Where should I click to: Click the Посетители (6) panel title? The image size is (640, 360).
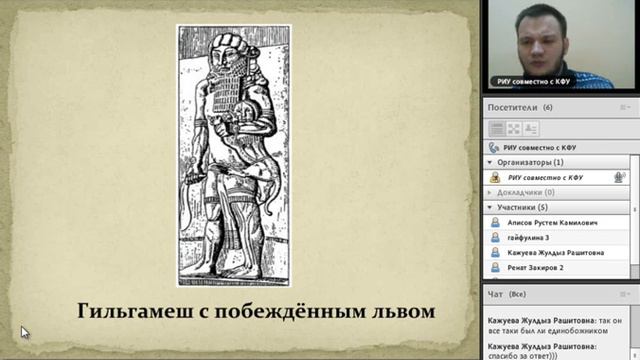click(520, 107)
